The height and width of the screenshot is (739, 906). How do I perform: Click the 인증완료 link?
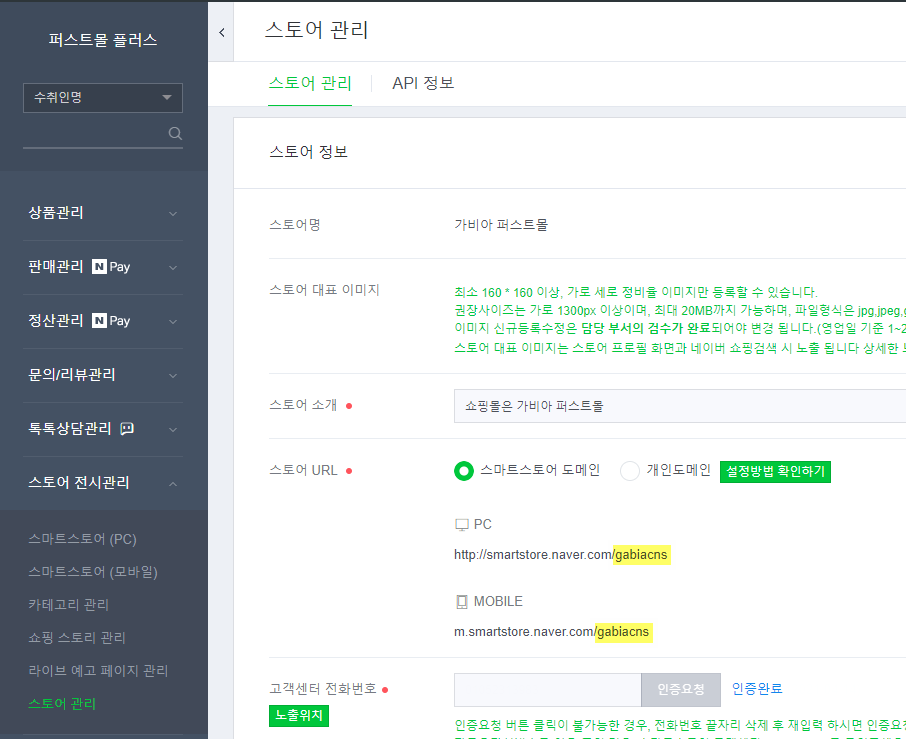click(x=757, y=689)
